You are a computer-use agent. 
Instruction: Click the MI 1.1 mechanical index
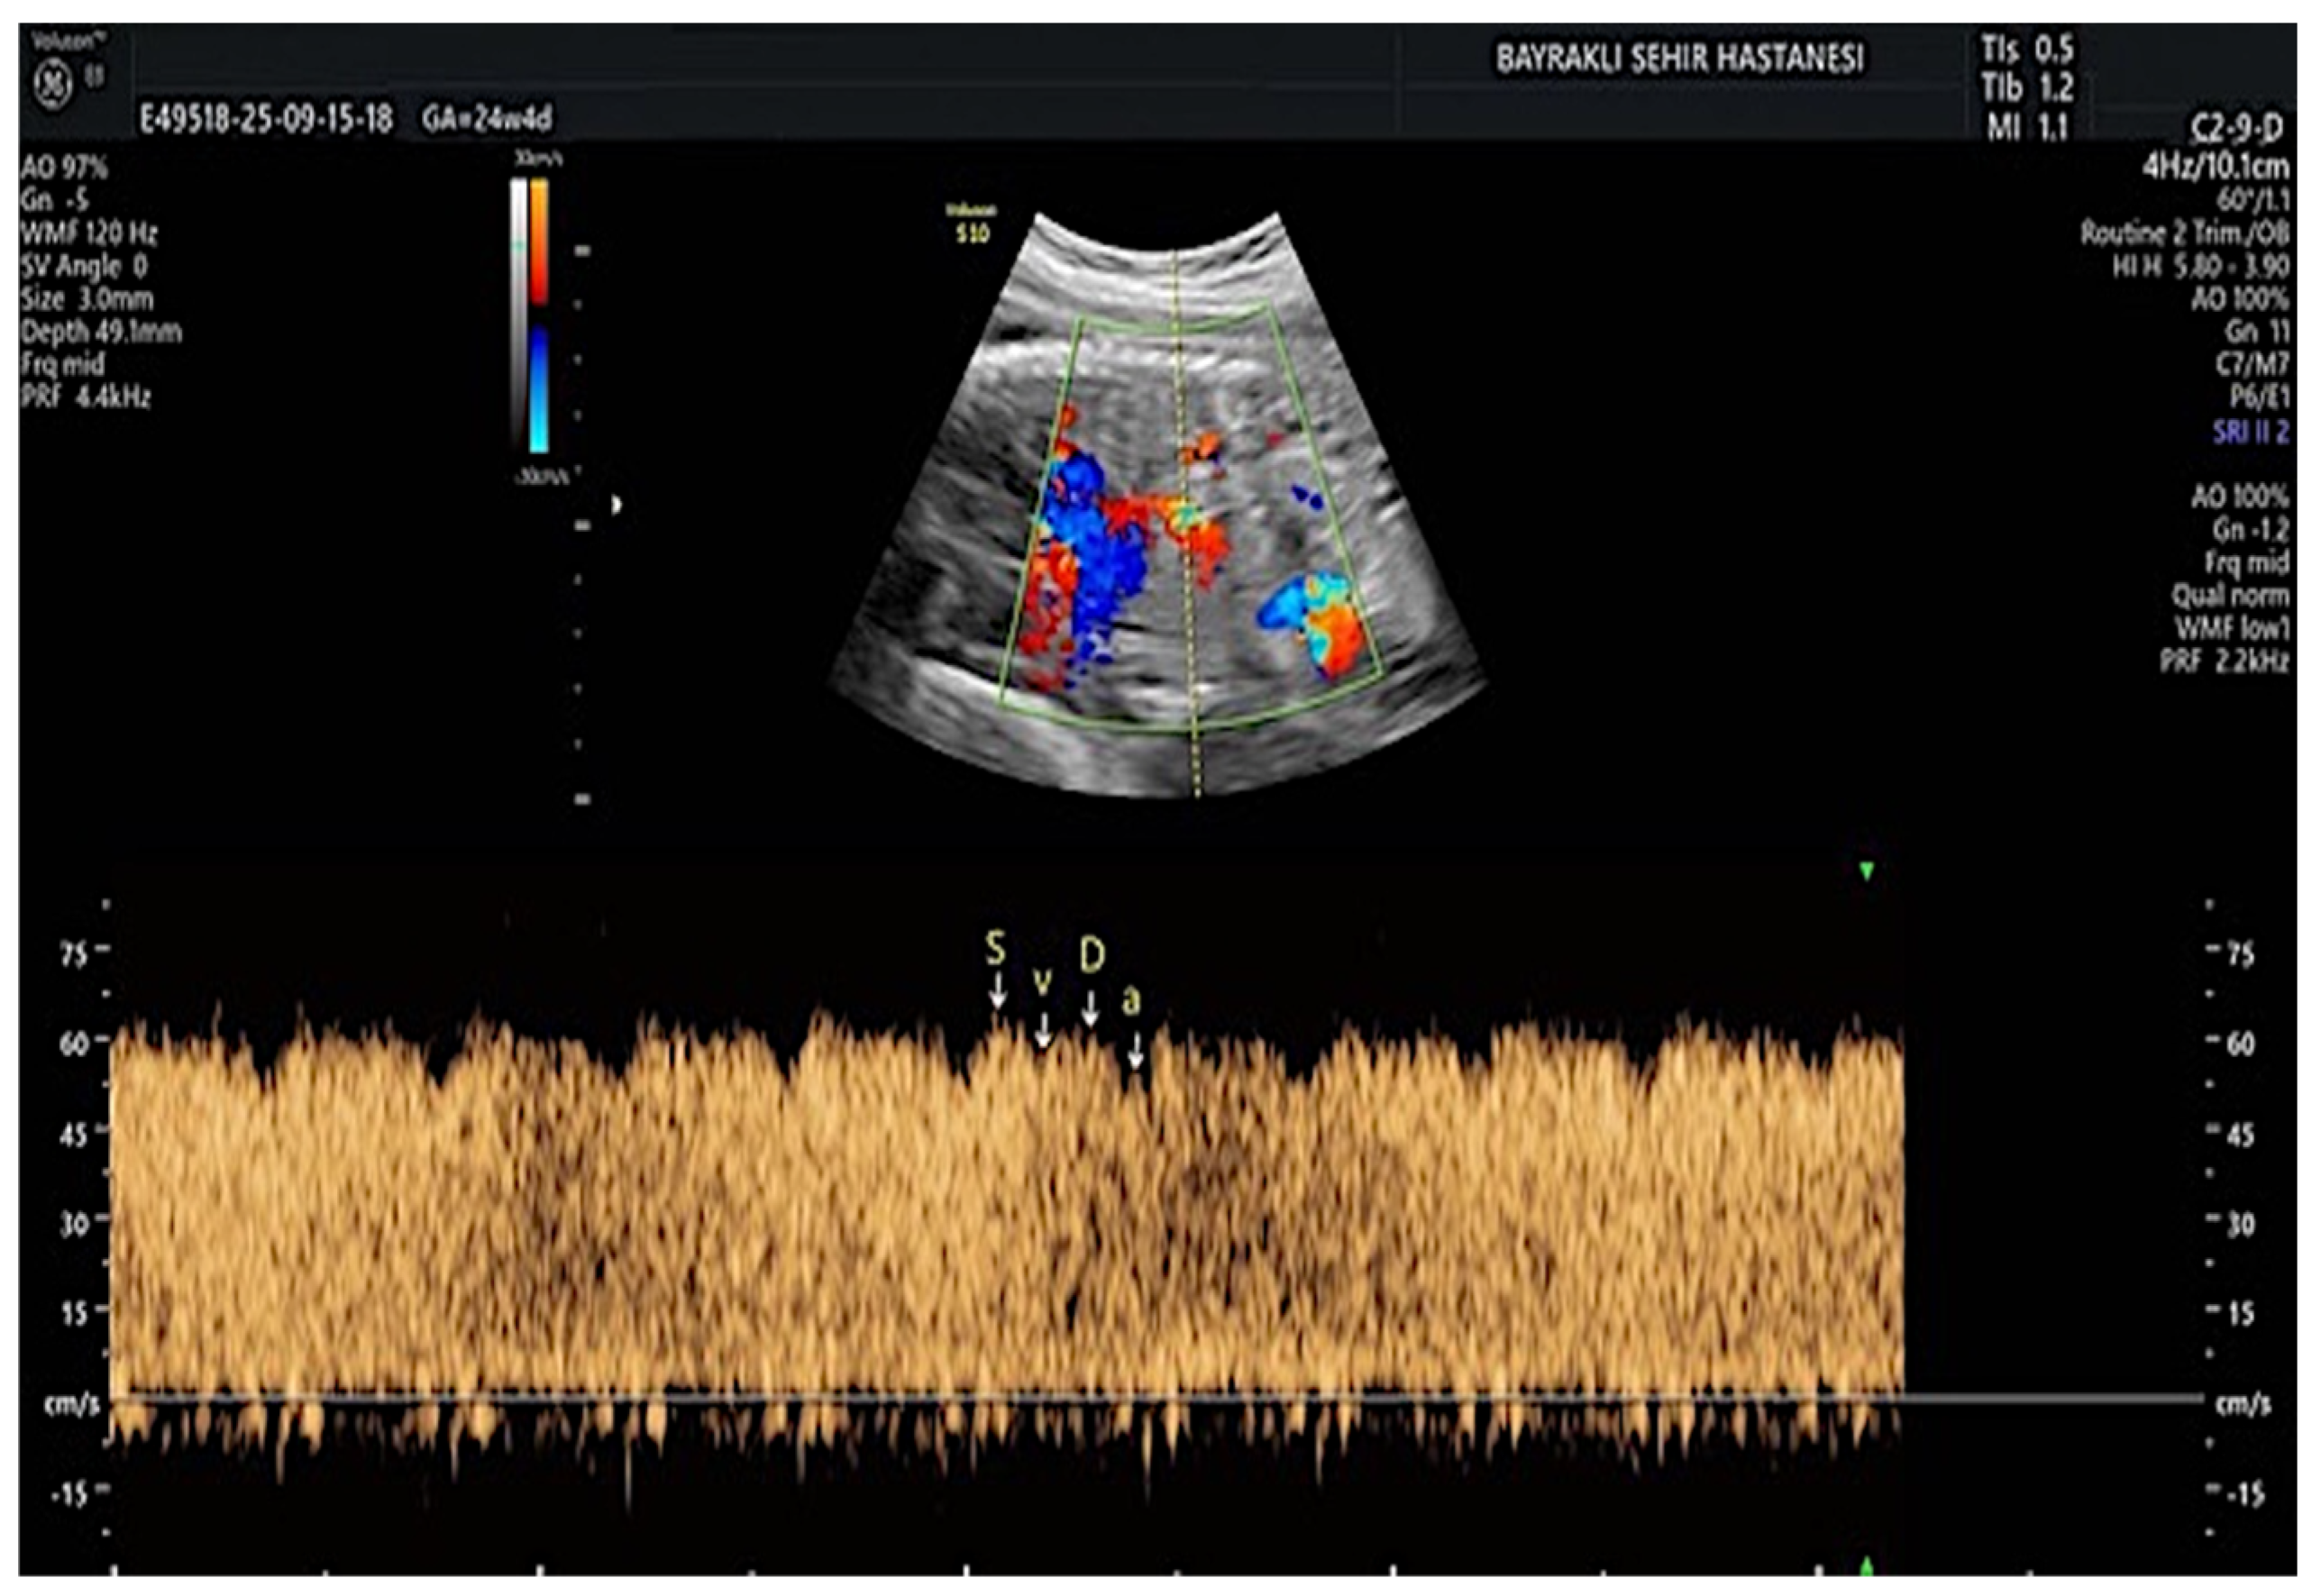pos(2027,128)
